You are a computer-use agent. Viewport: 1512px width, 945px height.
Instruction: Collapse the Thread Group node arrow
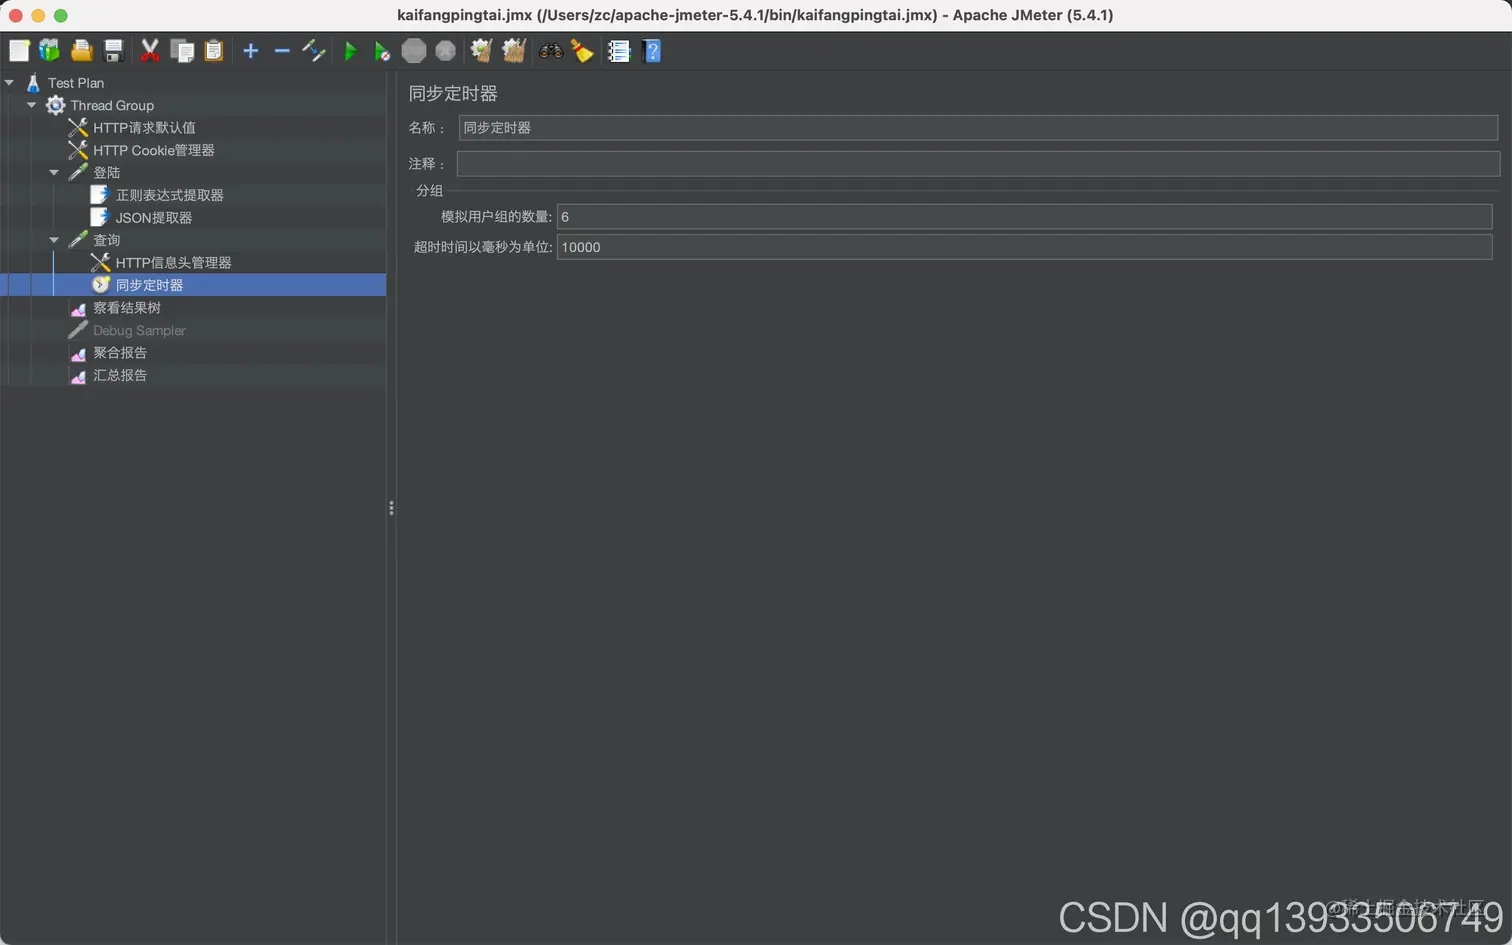tap(31, 105)
